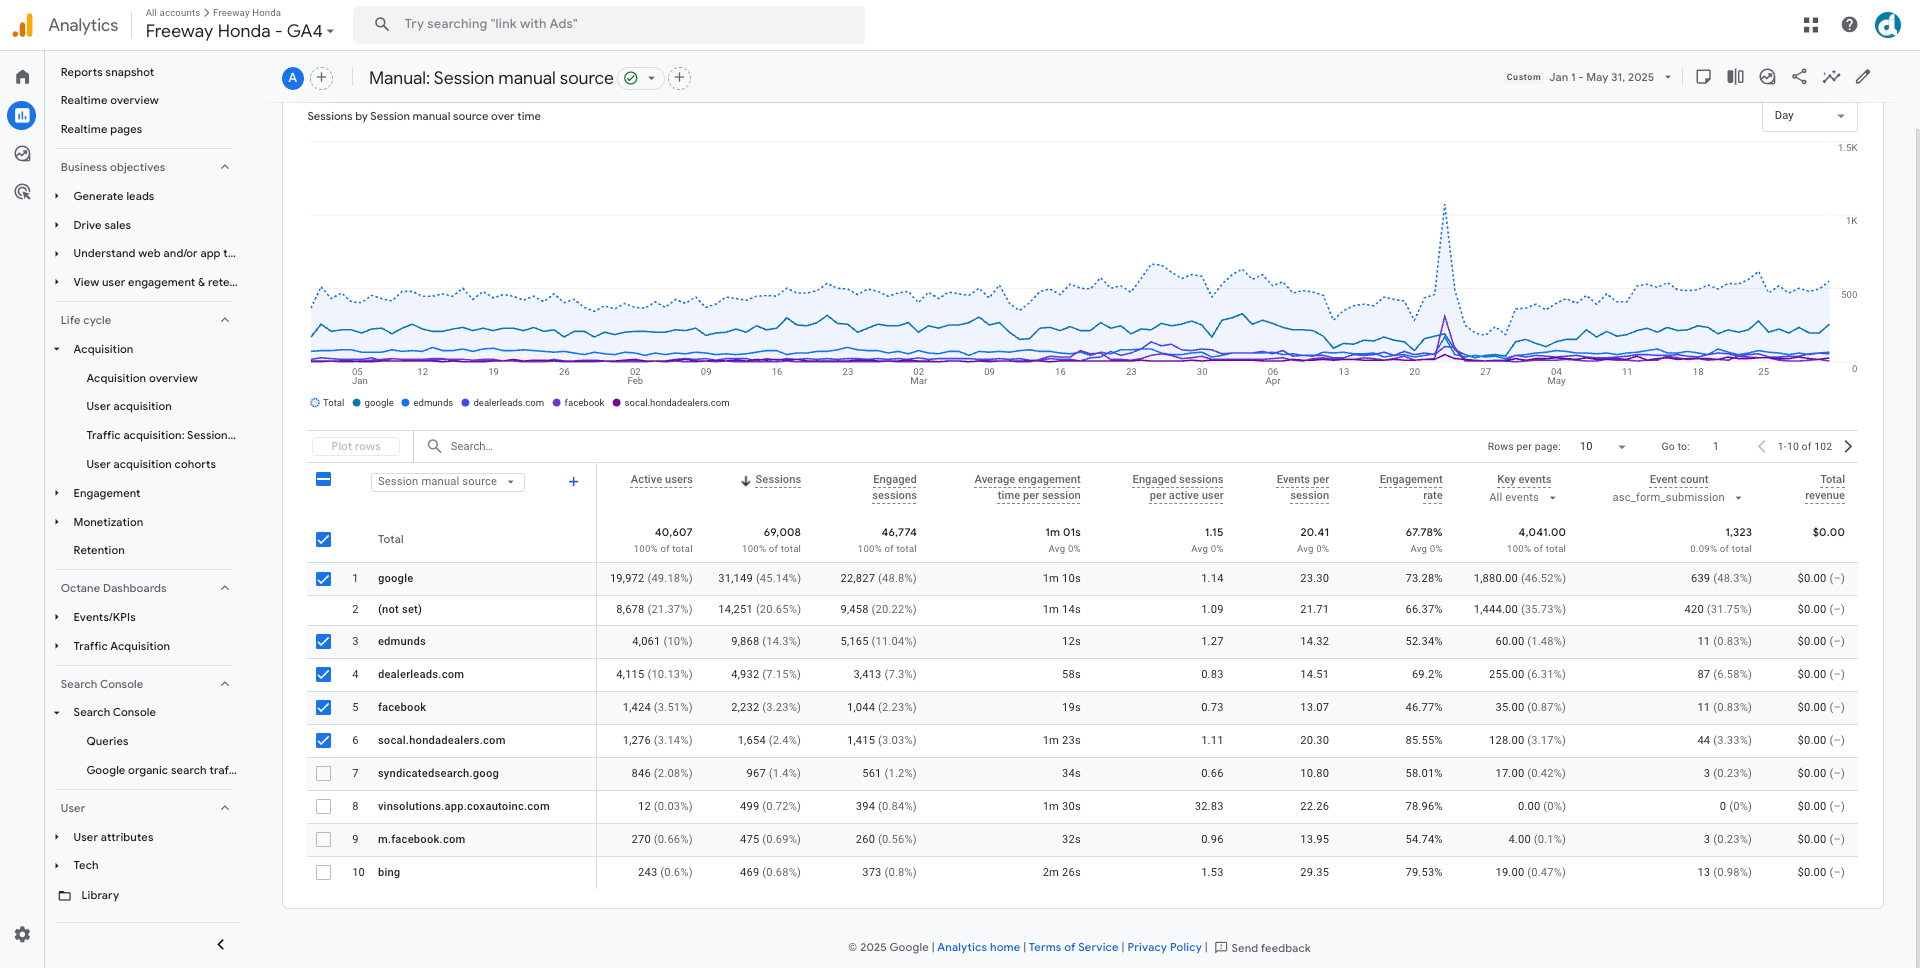Viewport: 1920px width, 968px height.
Task: Click the annotations note icon
Action: coord(1703,77)
